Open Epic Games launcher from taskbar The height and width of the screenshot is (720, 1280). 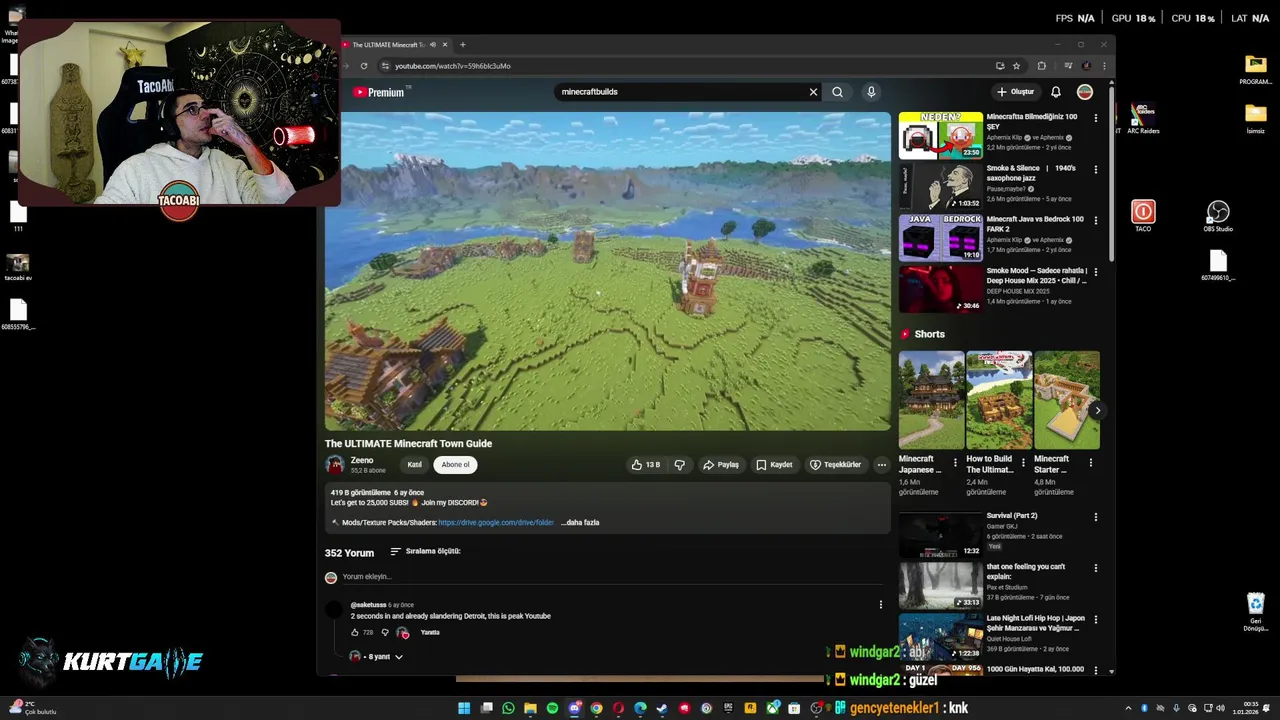(728, 708)
